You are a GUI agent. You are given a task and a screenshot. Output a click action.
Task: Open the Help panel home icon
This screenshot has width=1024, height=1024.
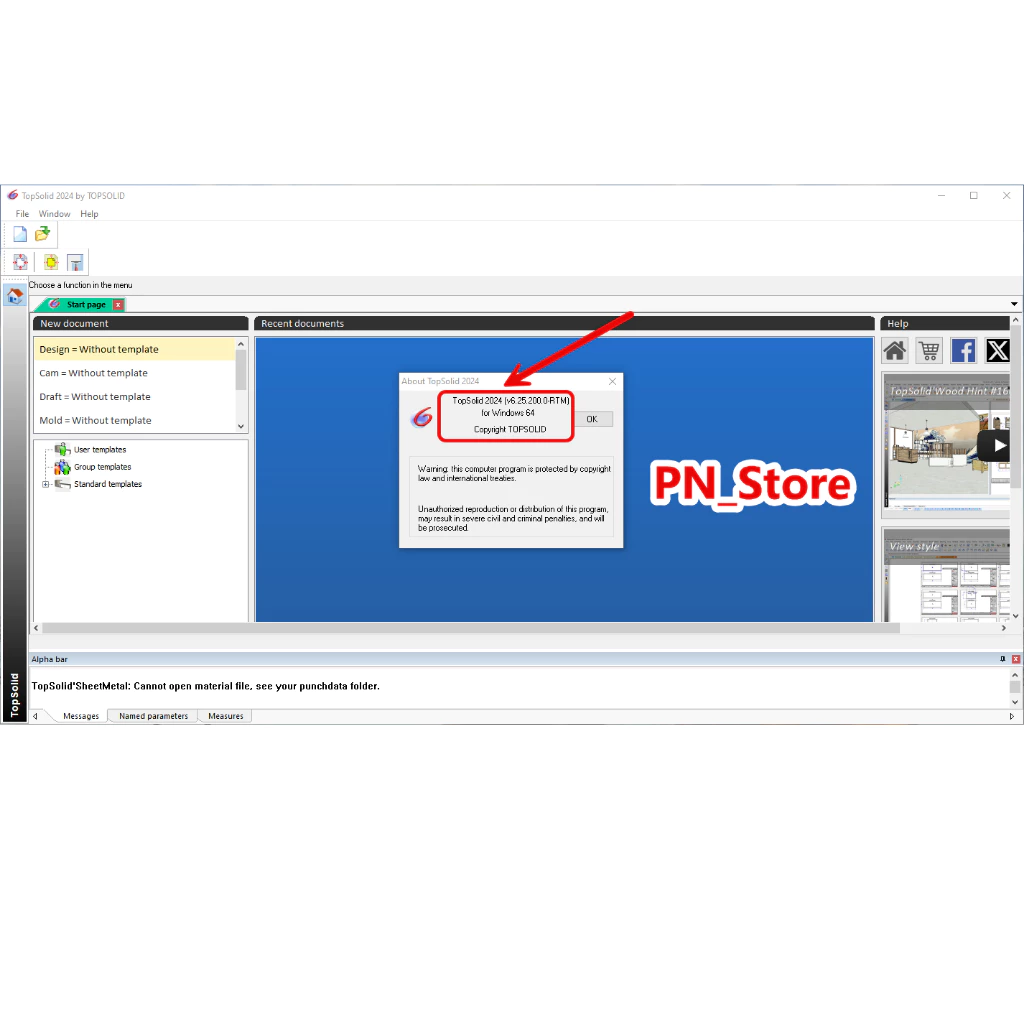tap(895, 351)
